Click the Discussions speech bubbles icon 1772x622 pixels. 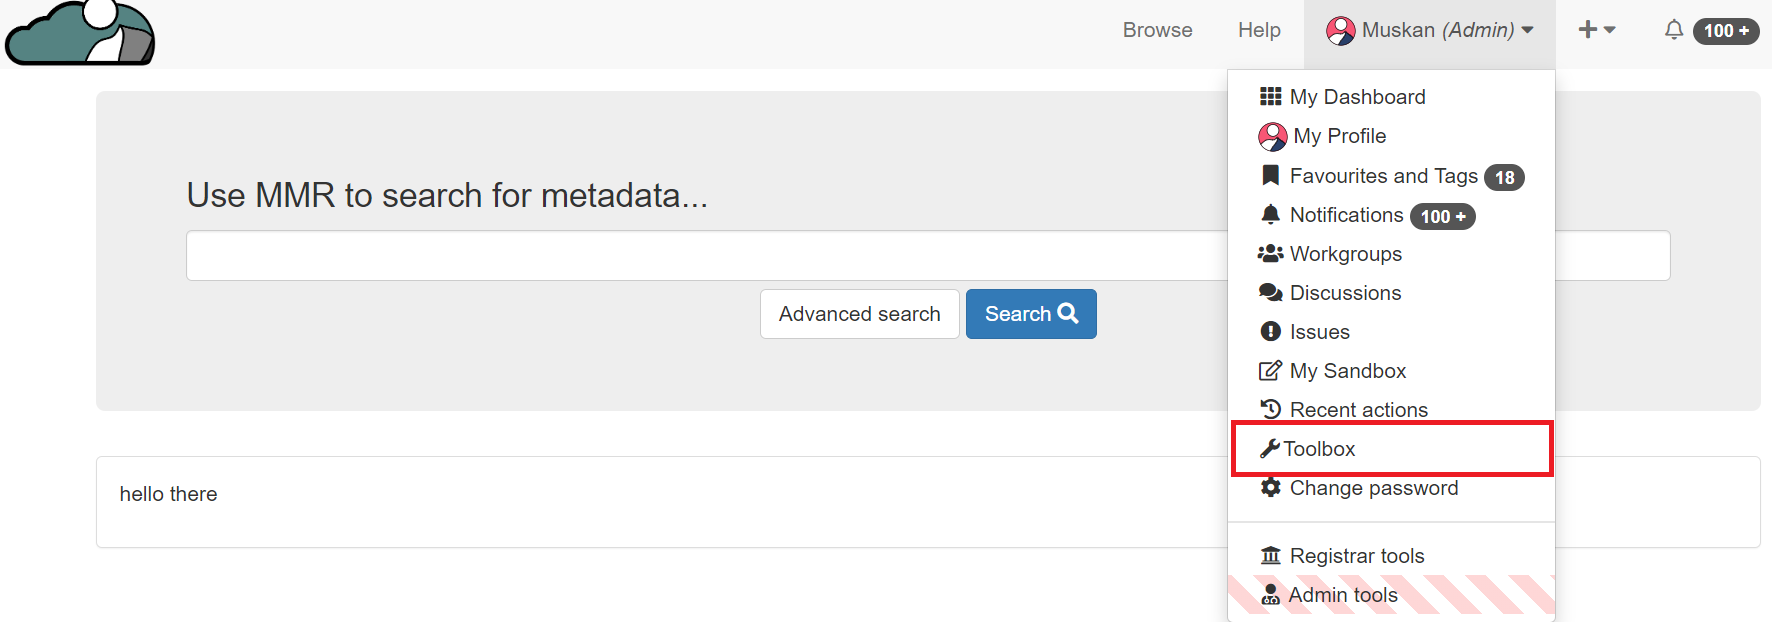pyautogui.click(x=1270, y=293)
